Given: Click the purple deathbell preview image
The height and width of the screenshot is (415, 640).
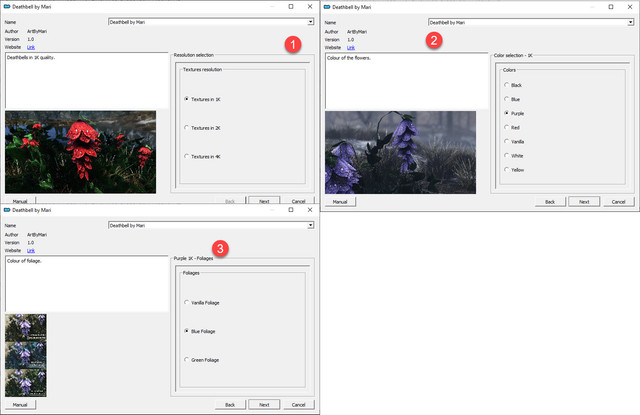Looking at the screenshot, I should pyautogui.click(x=400, y=152).
